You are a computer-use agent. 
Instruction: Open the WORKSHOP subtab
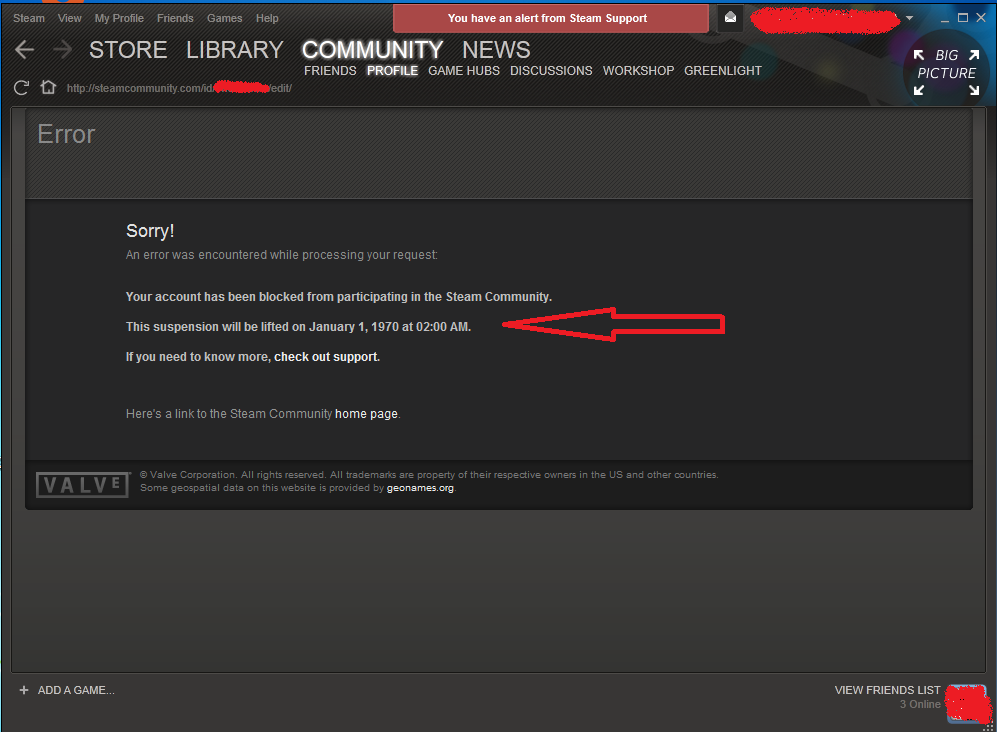[638, 71]
